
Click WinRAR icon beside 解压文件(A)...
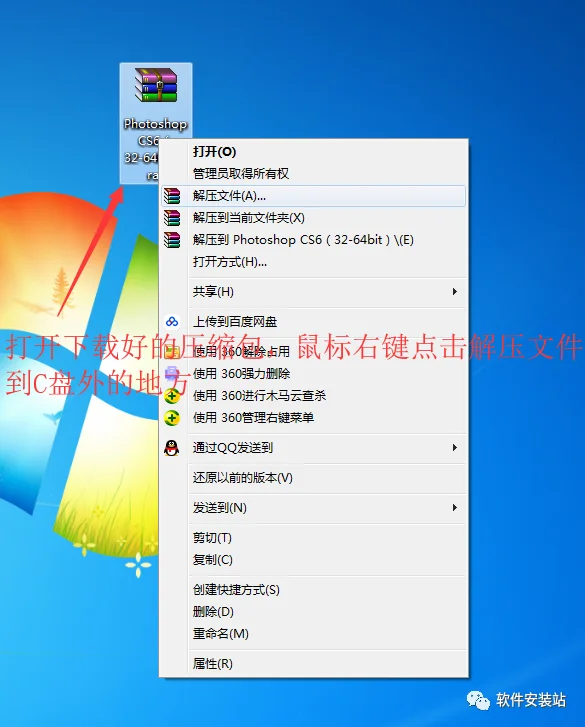[x=172, y=196]
